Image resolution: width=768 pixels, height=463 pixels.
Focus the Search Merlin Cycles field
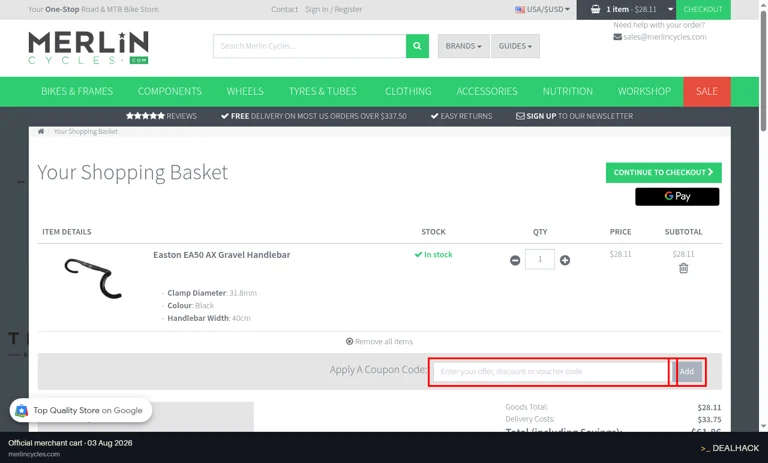[x=310, y=46]
